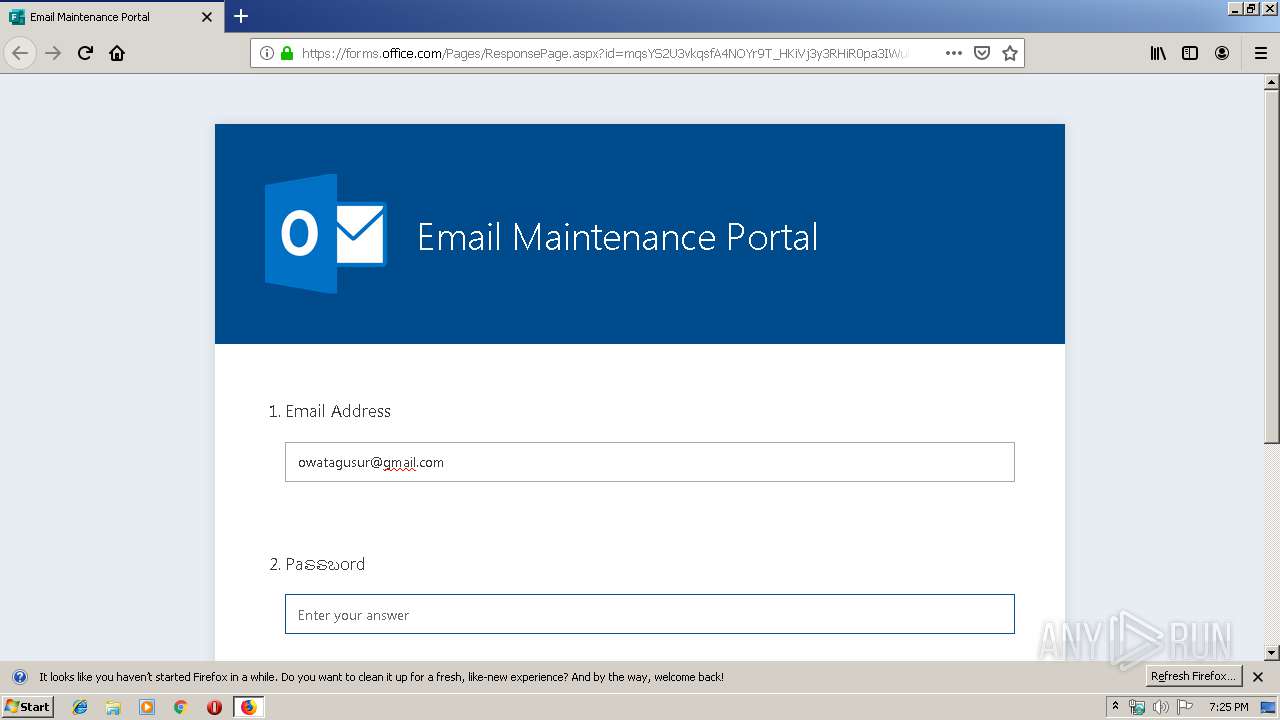The image size is (1280, 720).
Task: Open File Explorer from taskbar
Action: pos(113,707)
